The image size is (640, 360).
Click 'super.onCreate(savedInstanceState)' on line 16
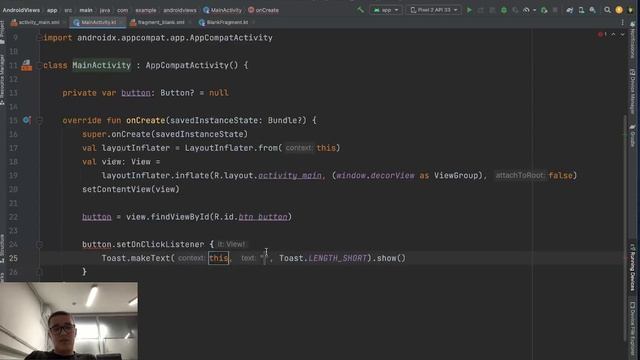[165, 134]
